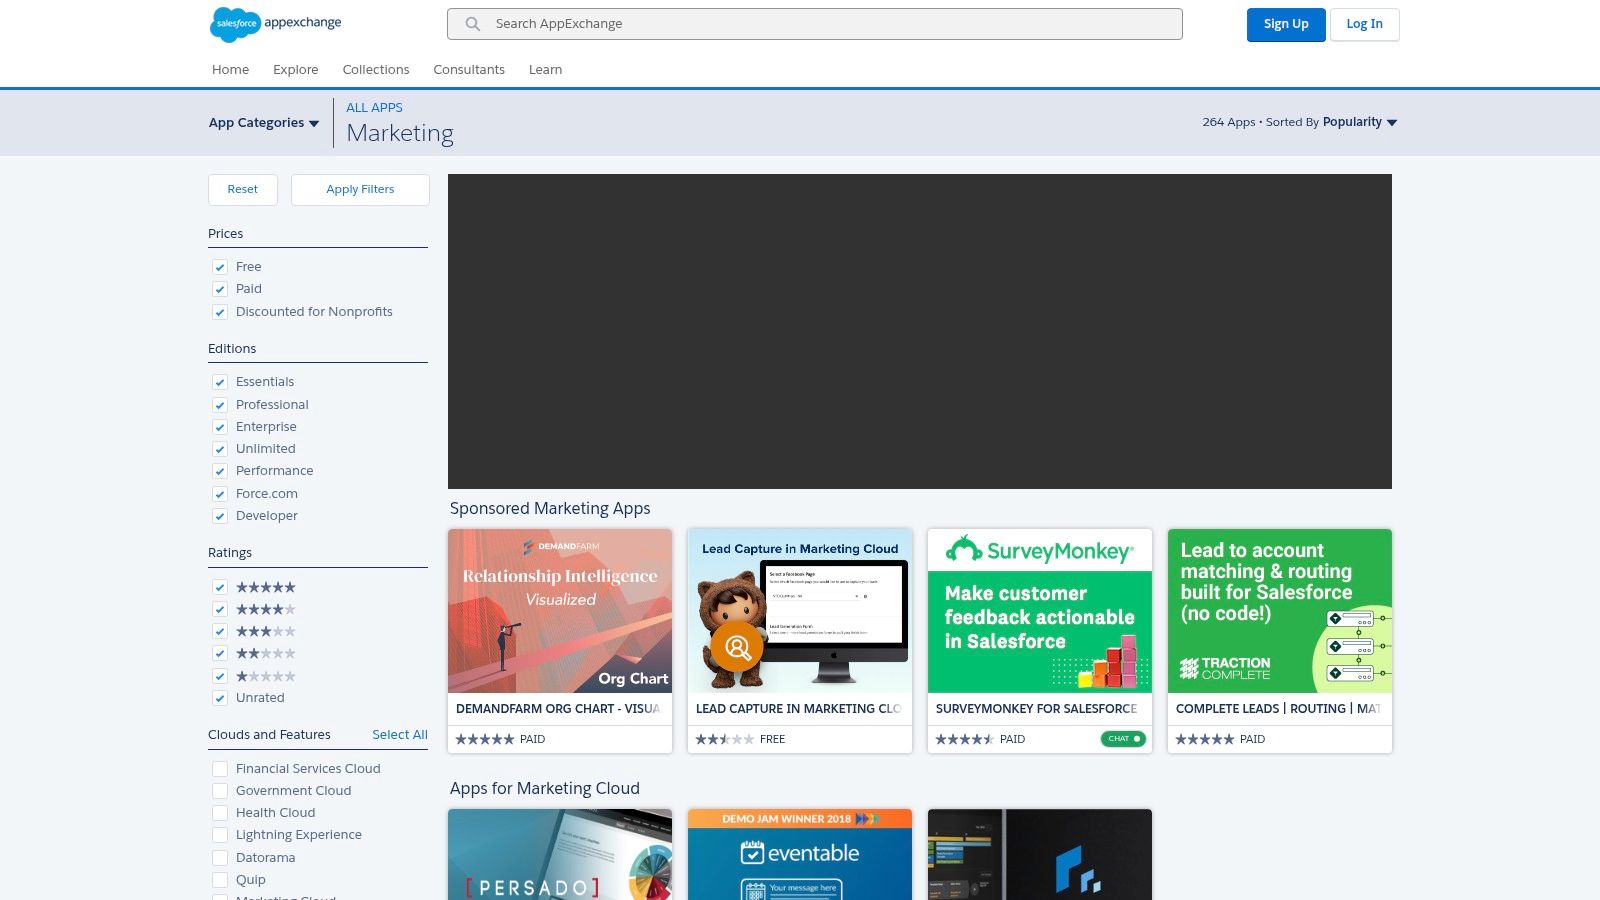Uncheck the Unrated ratings filter
Screen dimensions: 1600x900
[x=220, y=698]
